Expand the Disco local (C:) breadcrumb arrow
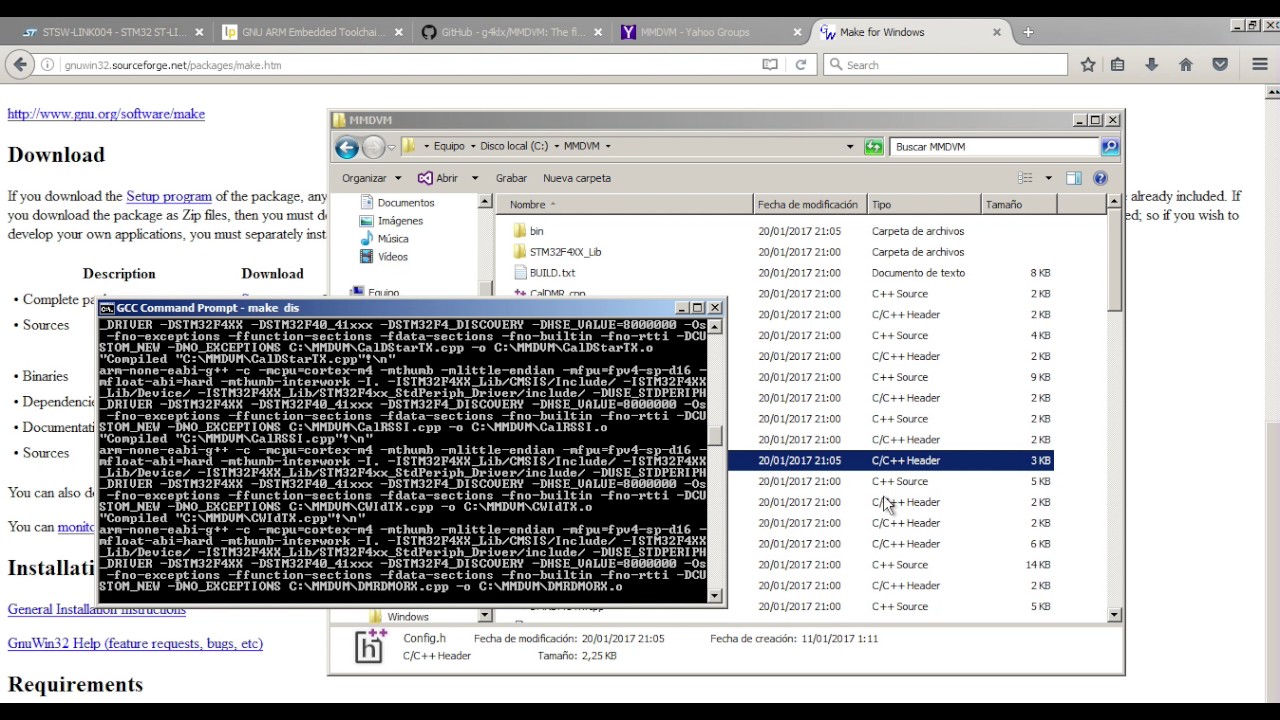 (x=557, y=146)
